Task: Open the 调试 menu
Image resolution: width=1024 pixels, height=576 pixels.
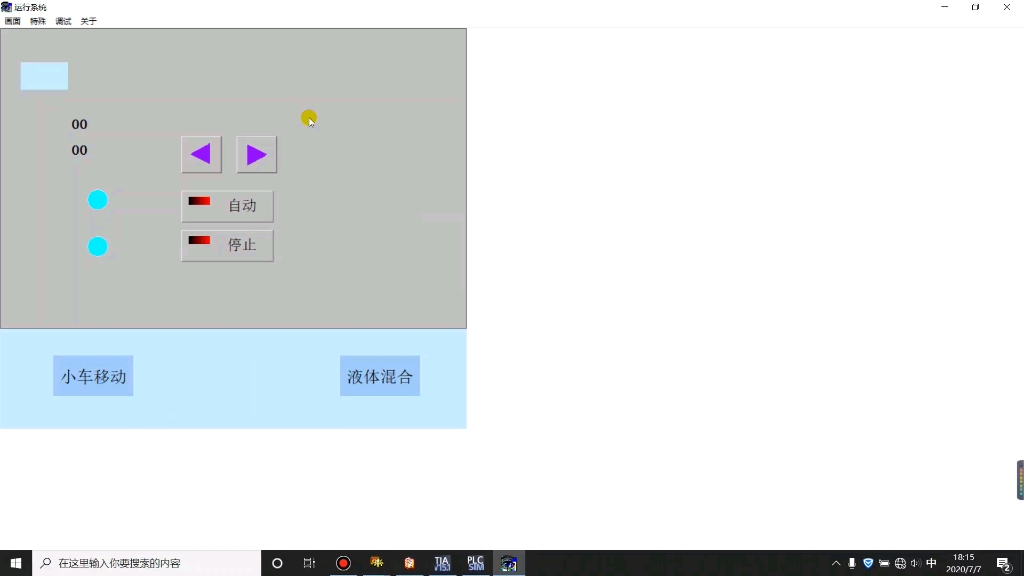Action: (x=62, y=20)
